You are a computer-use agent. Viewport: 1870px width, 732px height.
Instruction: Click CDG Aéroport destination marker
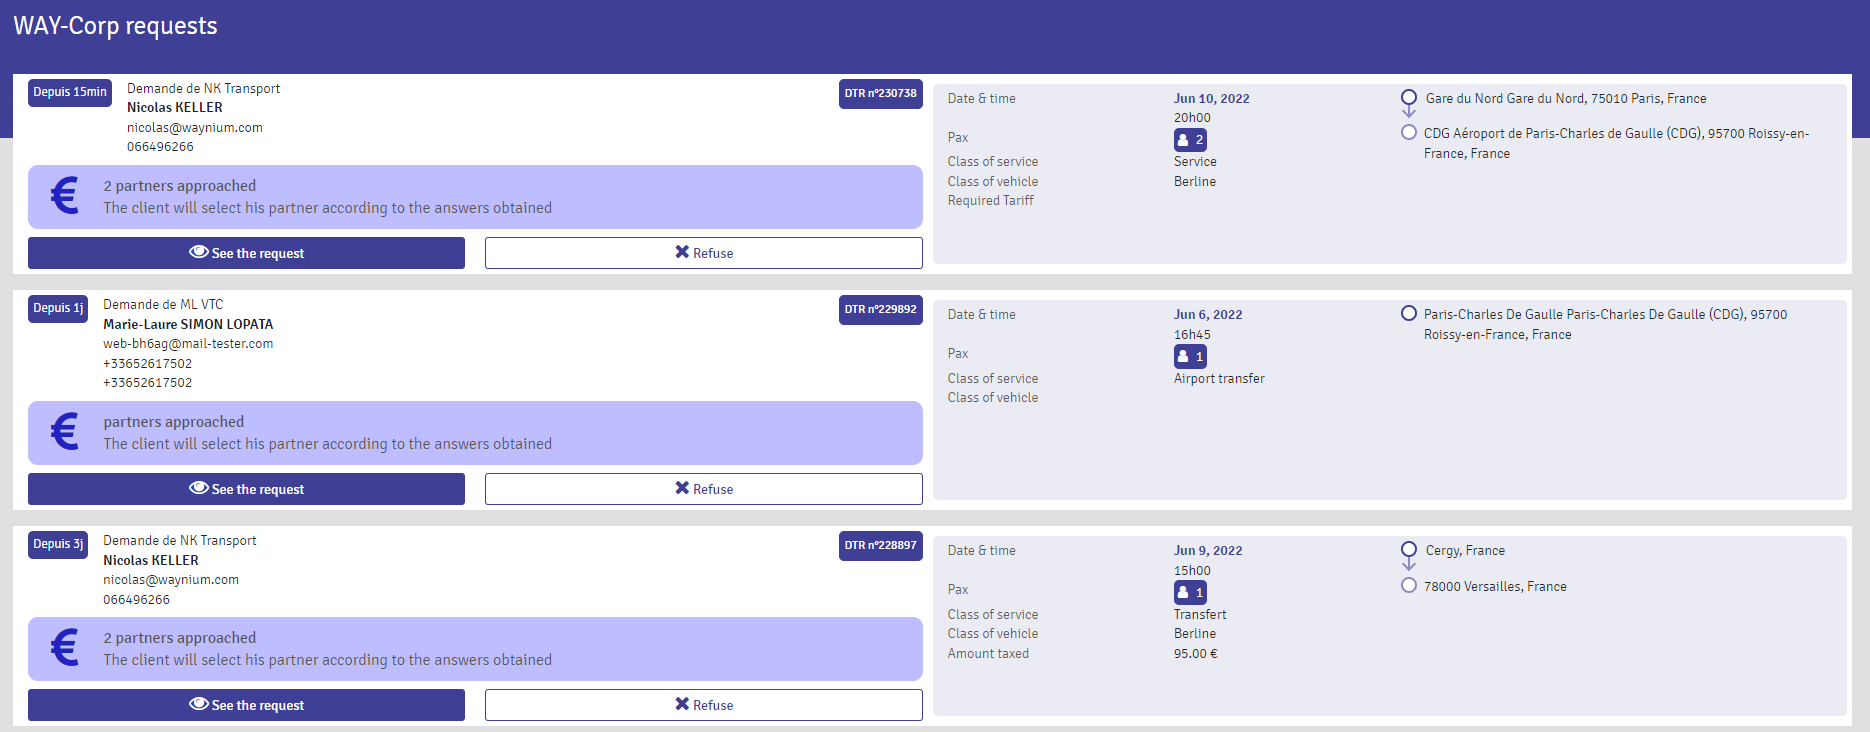1409,133
